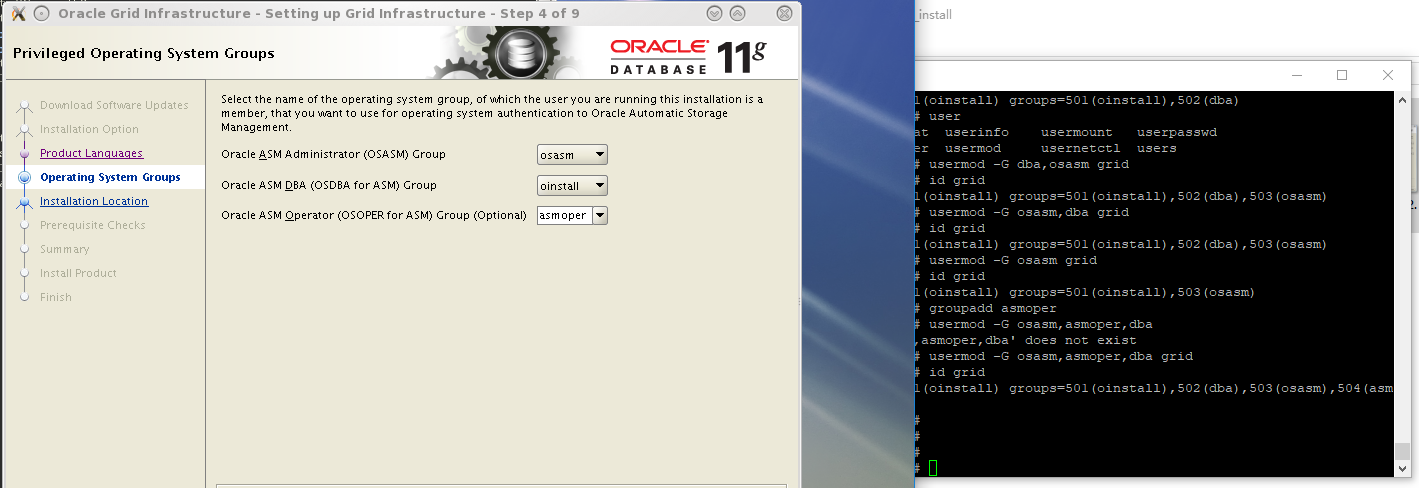The height and width of the screenshot is (488, 1419).
Task: Go to the Installation Location step
Action: pos(94,201)
